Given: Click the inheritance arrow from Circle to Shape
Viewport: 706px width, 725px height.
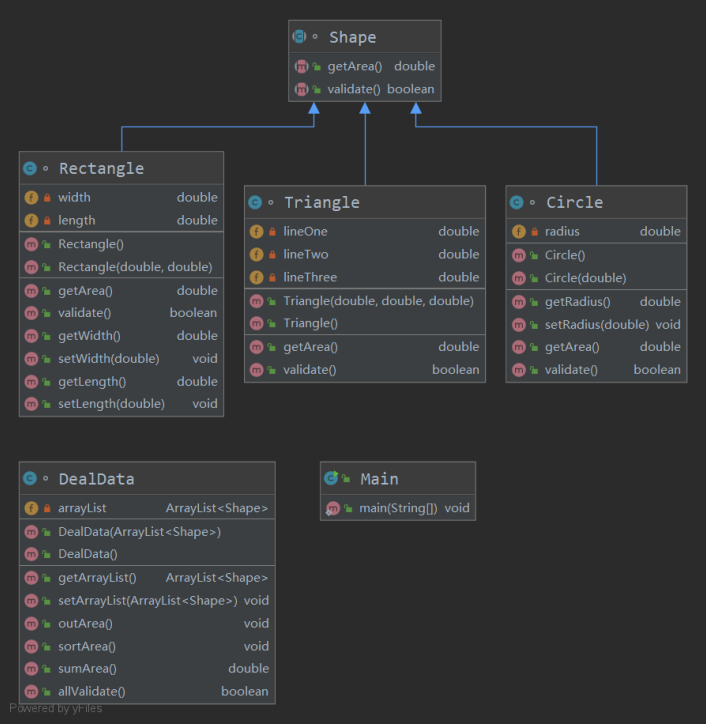Looking at the screenshot, I should (x=506, y=127).
